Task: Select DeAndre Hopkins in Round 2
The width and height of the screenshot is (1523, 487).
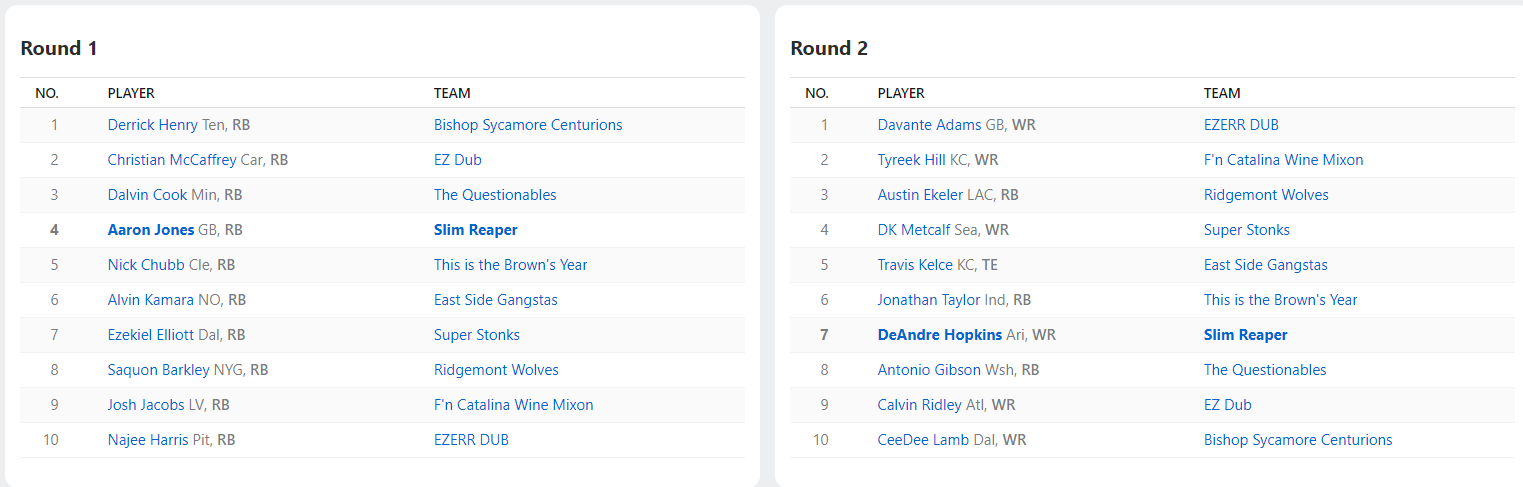Action: [940, 335]
